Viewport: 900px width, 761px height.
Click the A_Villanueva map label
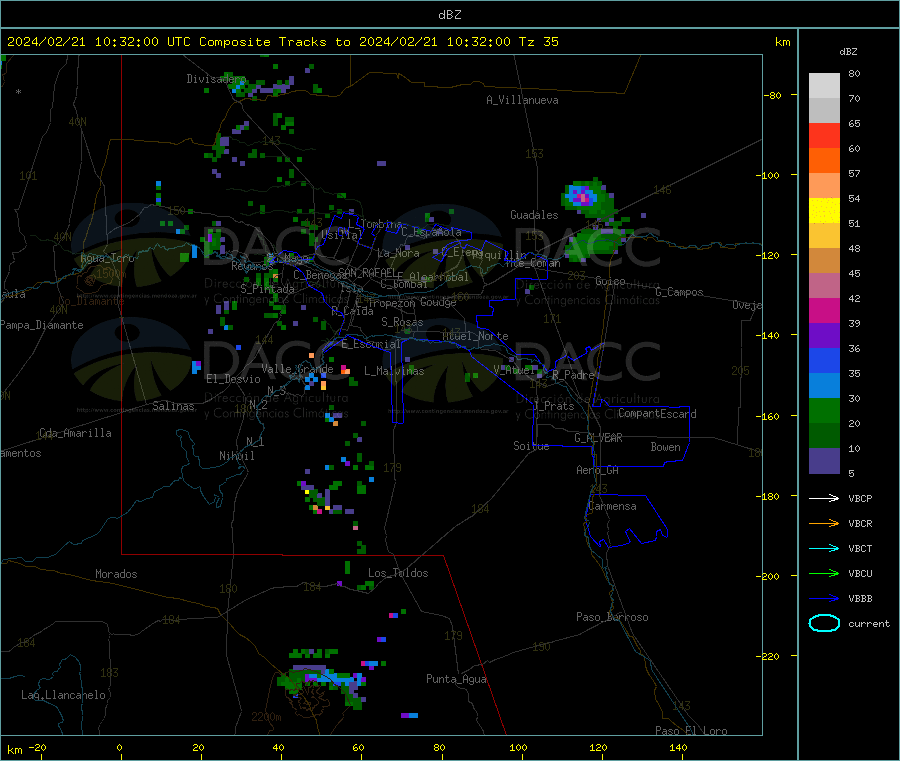tap(522, 100)
